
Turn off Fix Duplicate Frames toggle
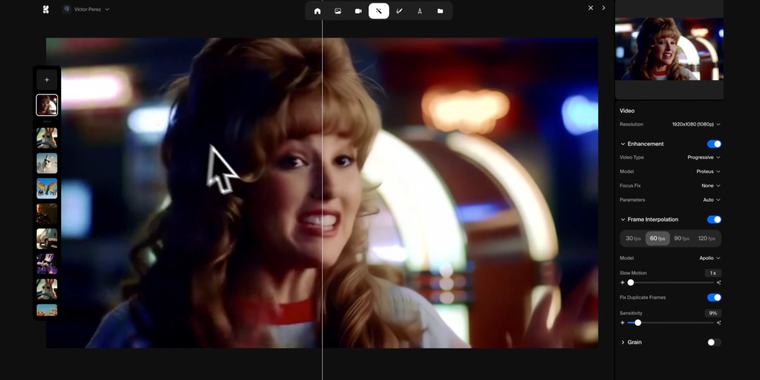[x=714, y=298]
